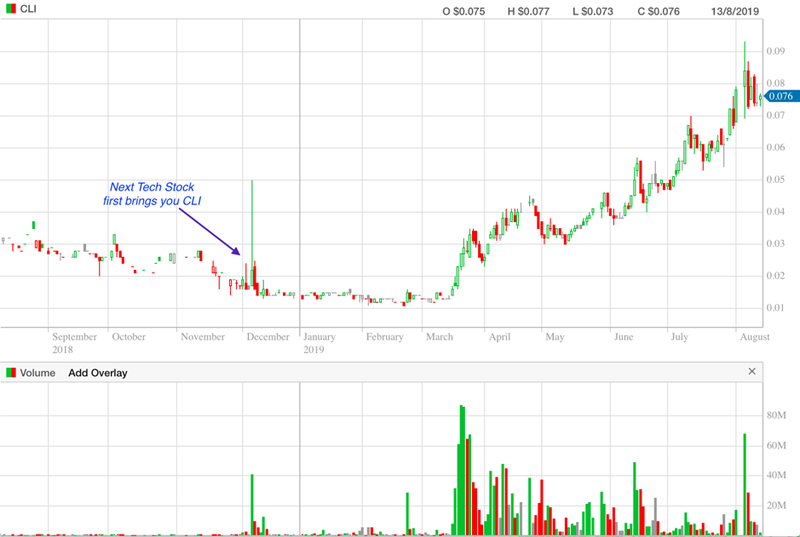Click the 0.09 price axis value
Image resolution: width=800 pixels, height=537 pixels.
(776, 51)
